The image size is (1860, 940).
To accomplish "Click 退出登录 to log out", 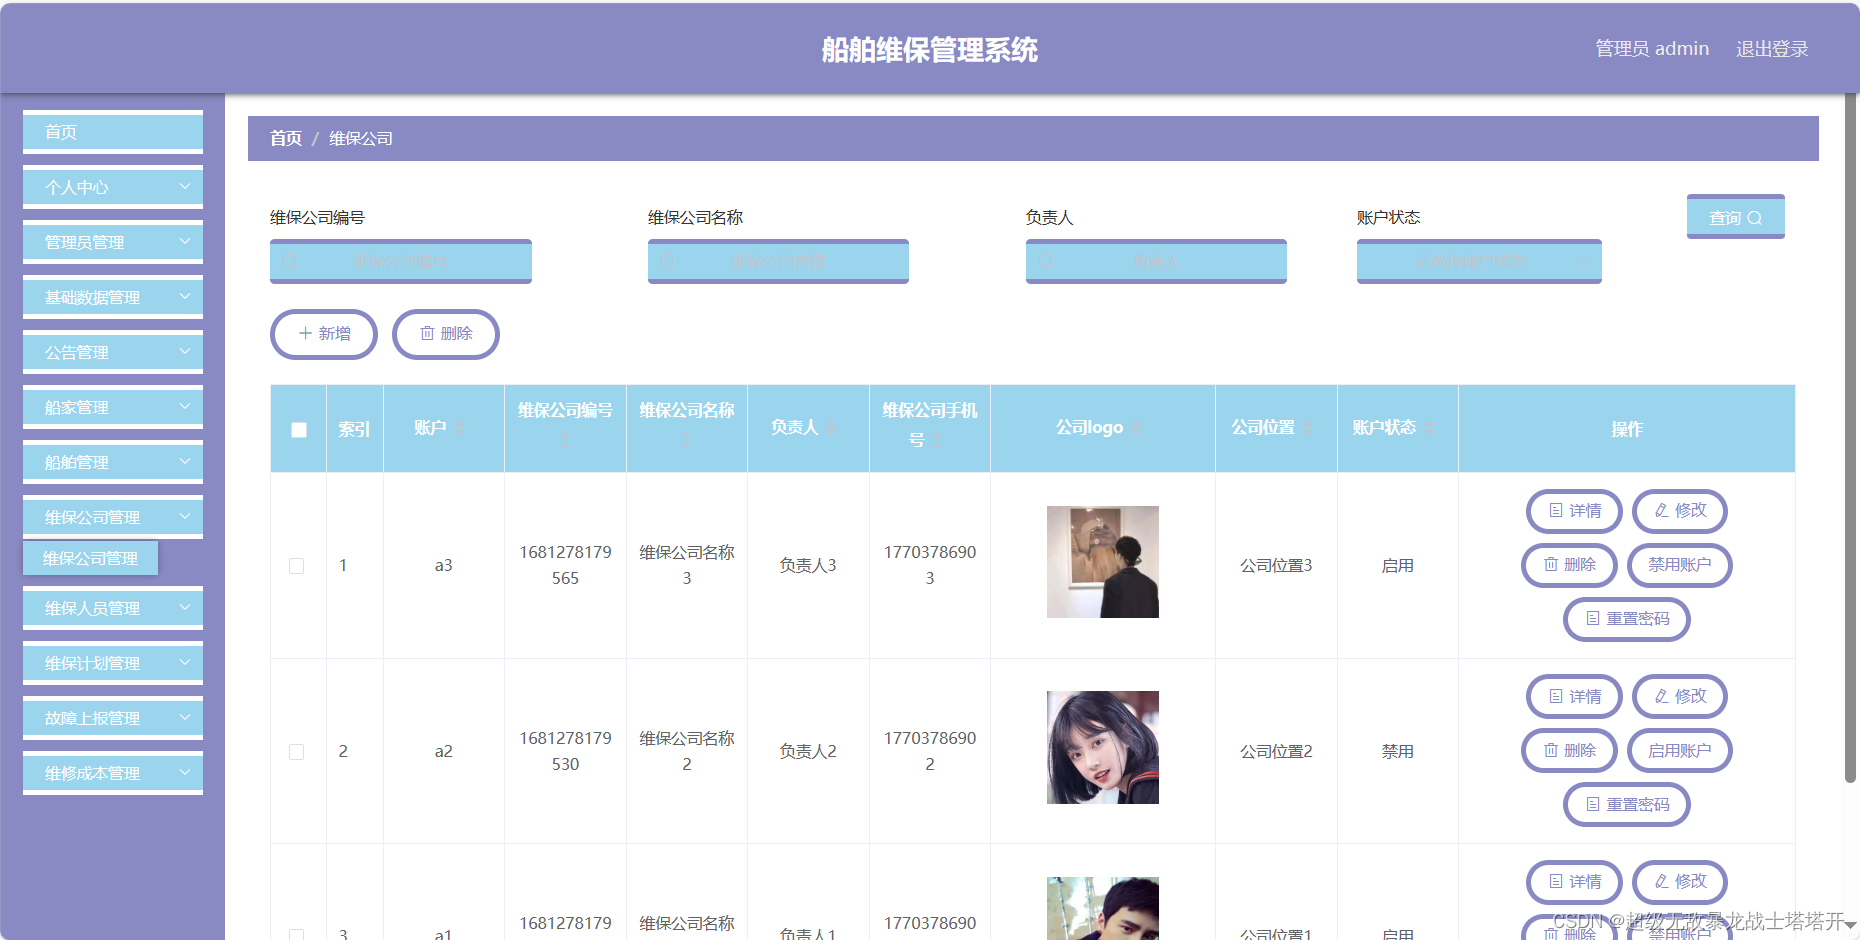I will [x=1772, y=49].
